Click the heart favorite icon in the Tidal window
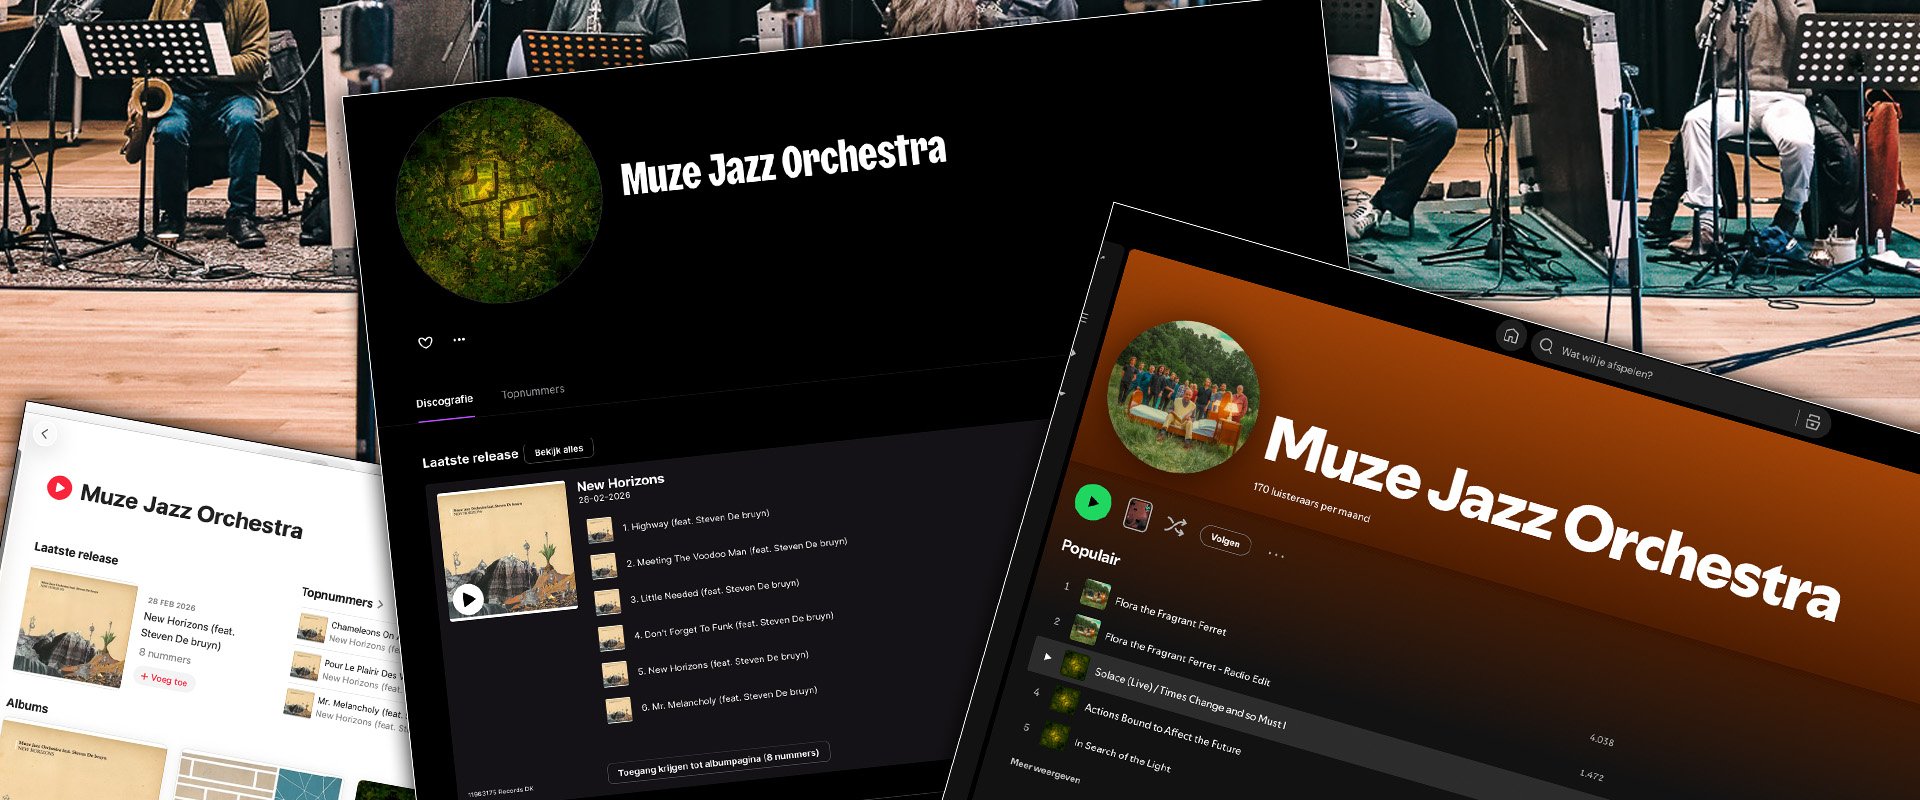Viewport: 1920px width, 800px height. (425, 342)
